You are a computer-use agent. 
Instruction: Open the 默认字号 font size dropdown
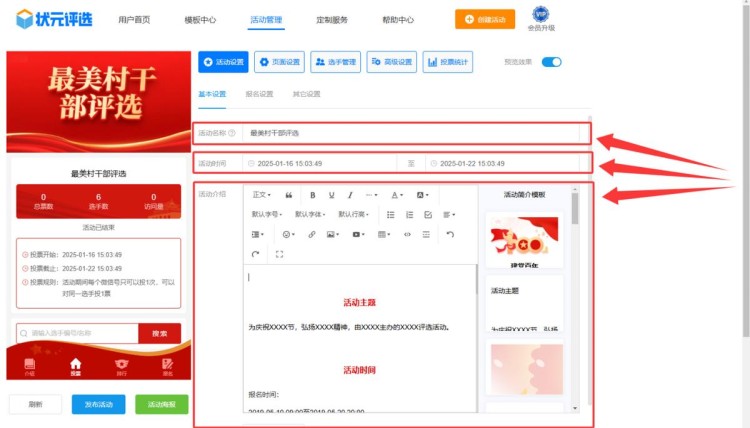[x=267, y=214]
